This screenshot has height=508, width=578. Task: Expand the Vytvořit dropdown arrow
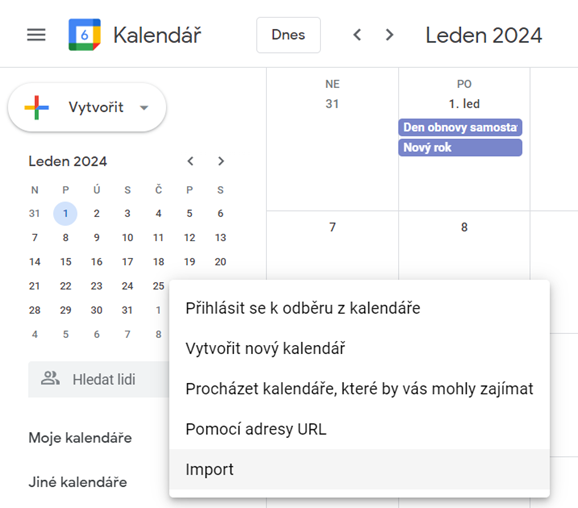point(144,108)
